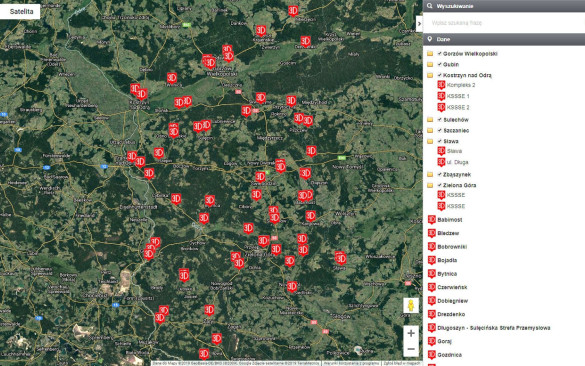
Task: Uncheck the Gorzów Wielkopolski checkbox
Action: pyautogui.click(x=439, y=53)
